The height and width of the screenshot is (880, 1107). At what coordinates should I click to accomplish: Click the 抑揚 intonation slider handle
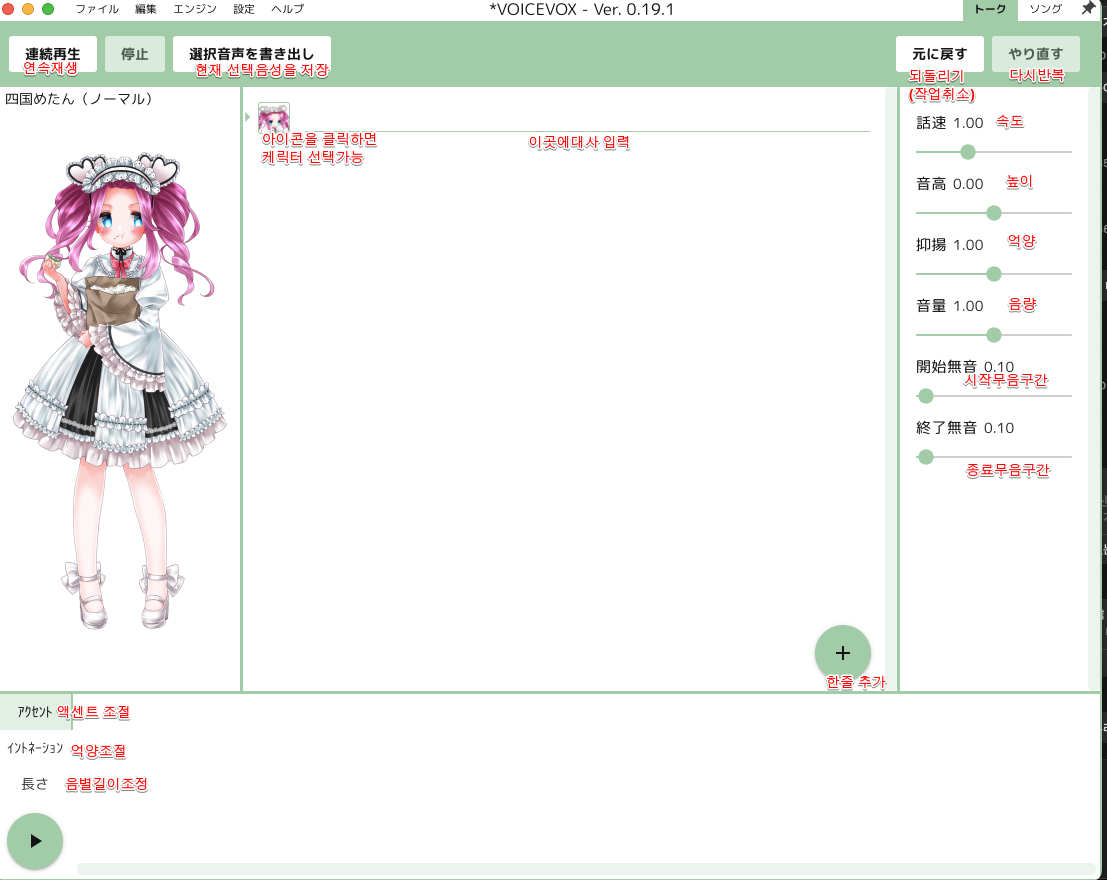993,274
